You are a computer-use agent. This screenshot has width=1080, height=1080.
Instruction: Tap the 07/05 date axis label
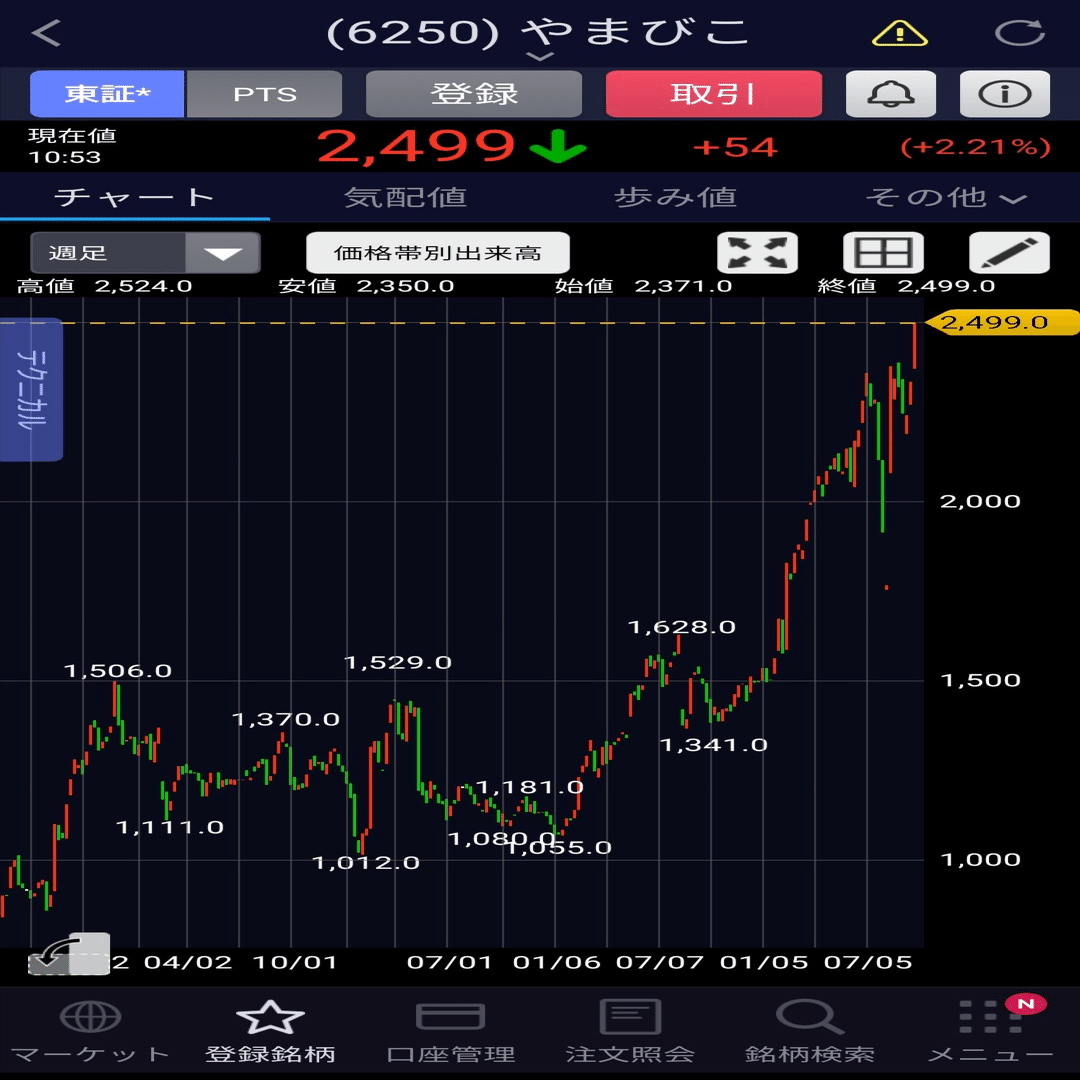point(868,962)
